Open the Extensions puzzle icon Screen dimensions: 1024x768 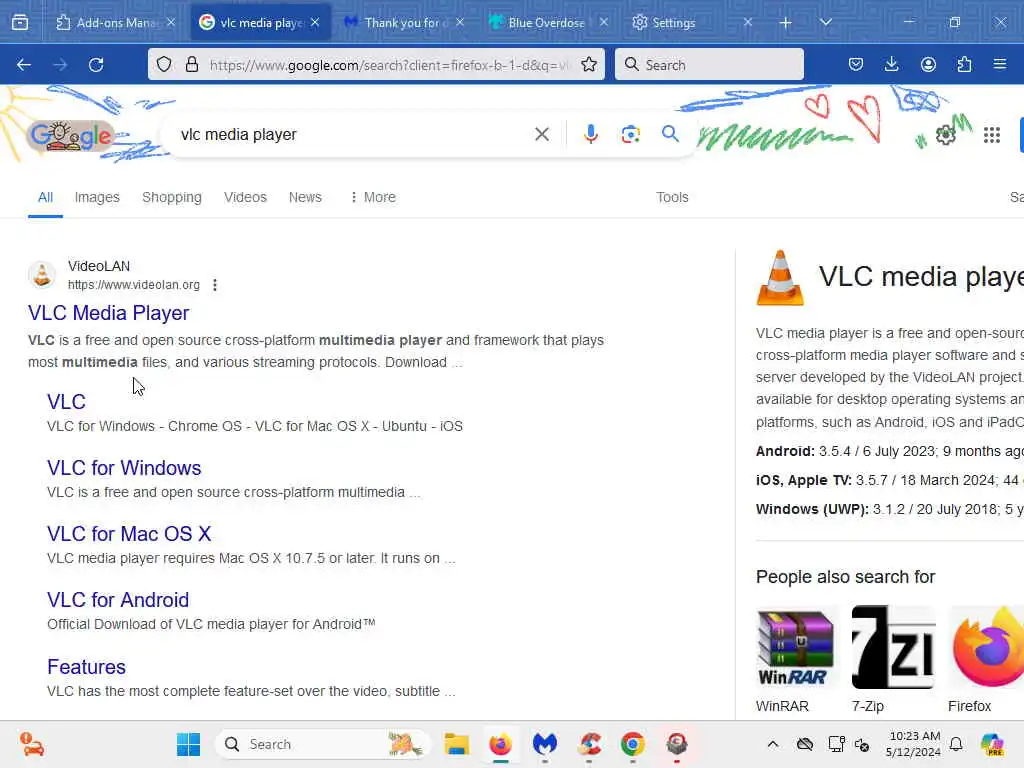(964, 65)
